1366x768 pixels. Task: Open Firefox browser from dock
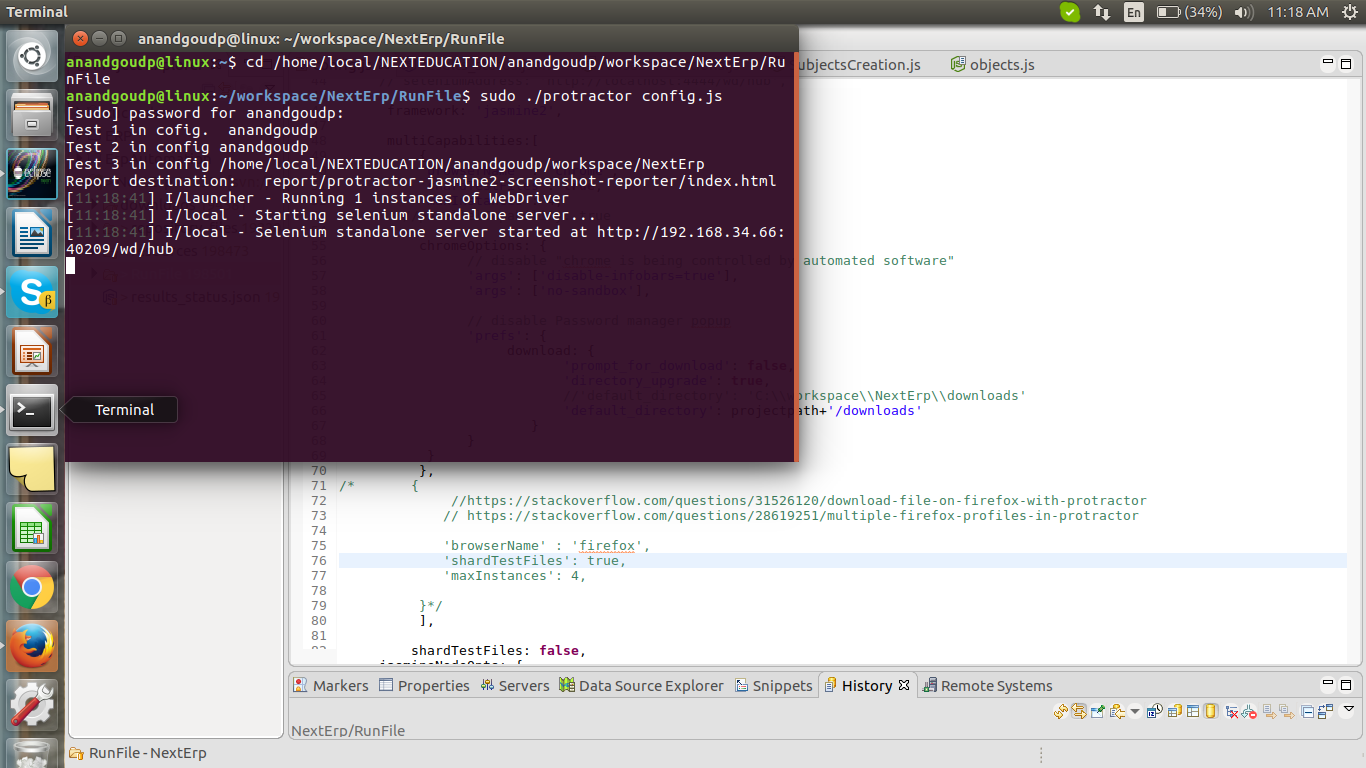point(33,646)
